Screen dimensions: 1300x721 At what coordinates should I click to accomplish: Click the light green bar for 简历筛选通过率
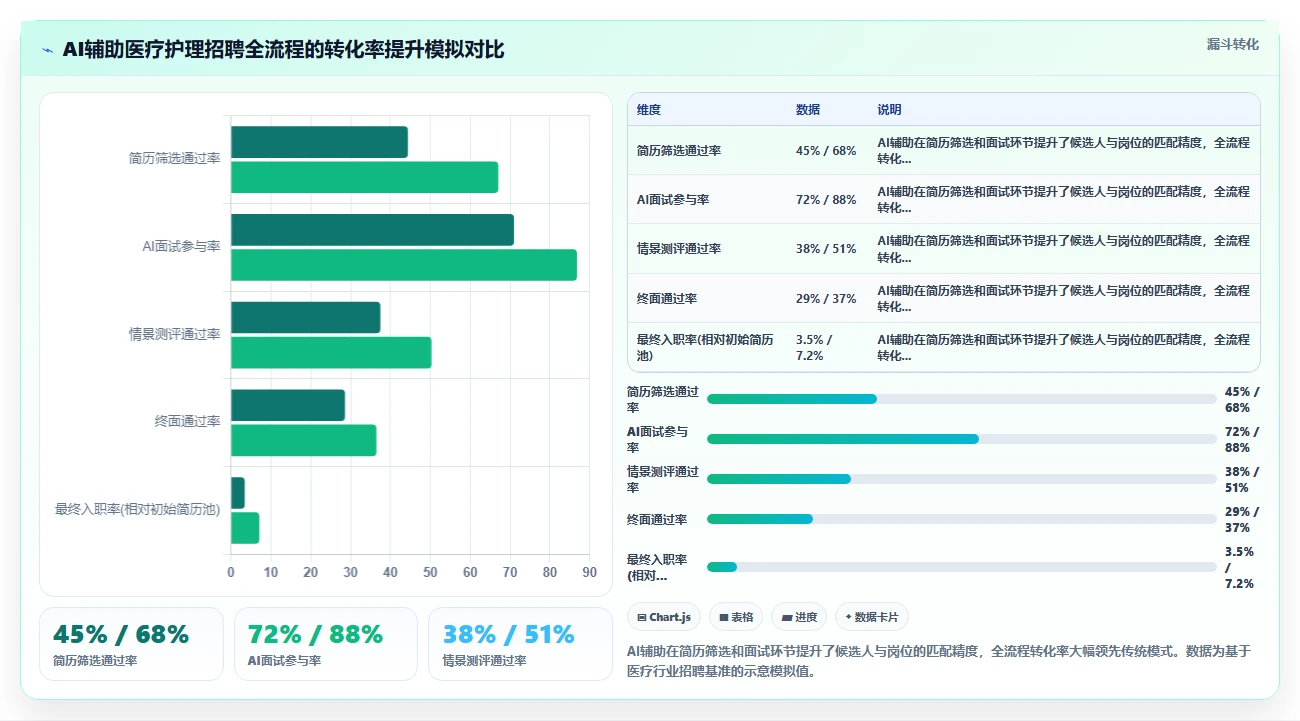pos(364,177)
